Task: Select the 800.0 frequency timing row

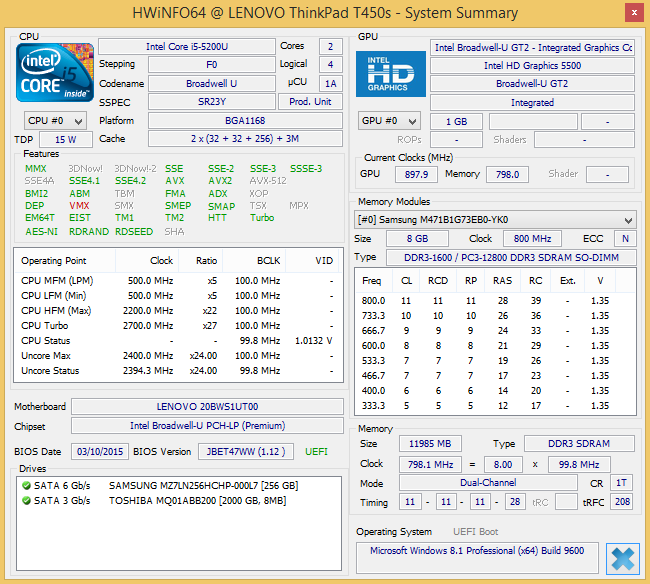Action: [x=495, y=301]
